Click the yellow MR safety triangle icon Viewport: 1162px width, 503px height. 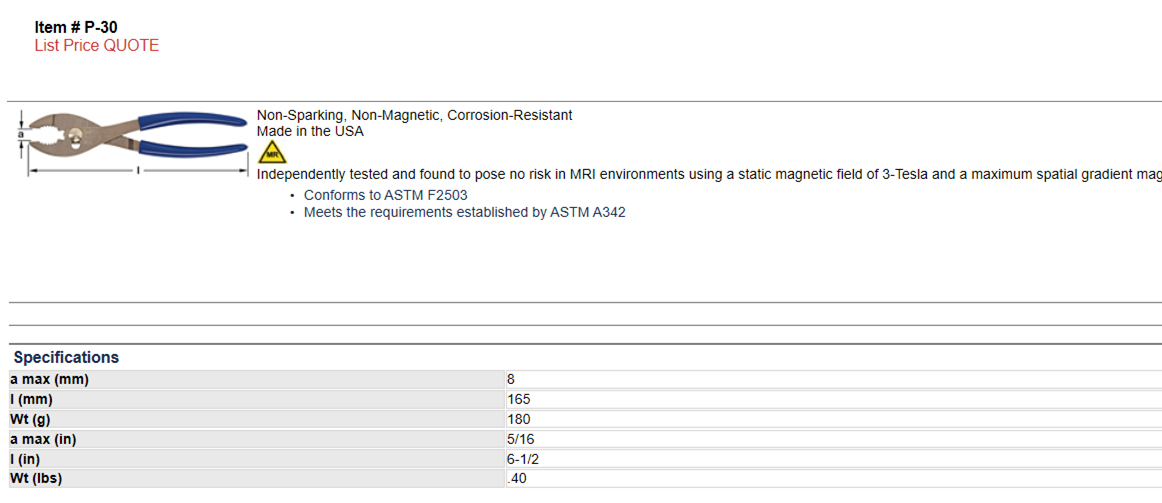(272, 153)
